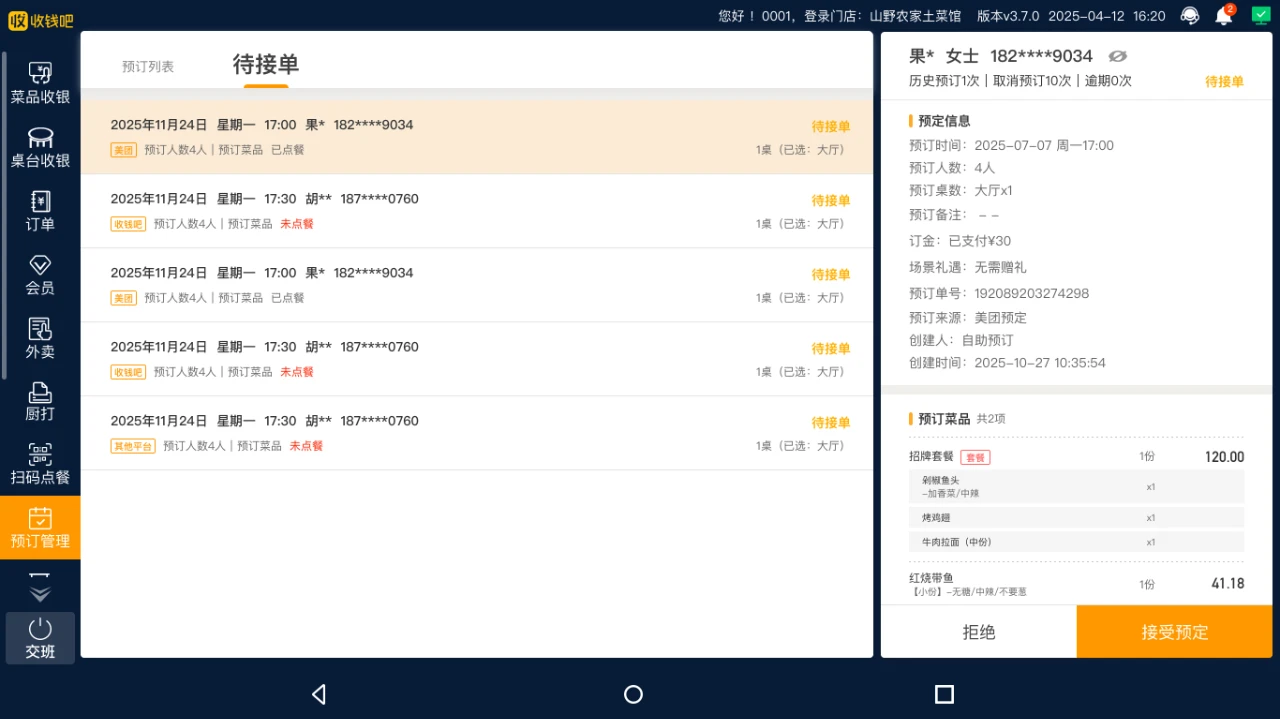Open 厨打 kitchen printing

[40, 402]
